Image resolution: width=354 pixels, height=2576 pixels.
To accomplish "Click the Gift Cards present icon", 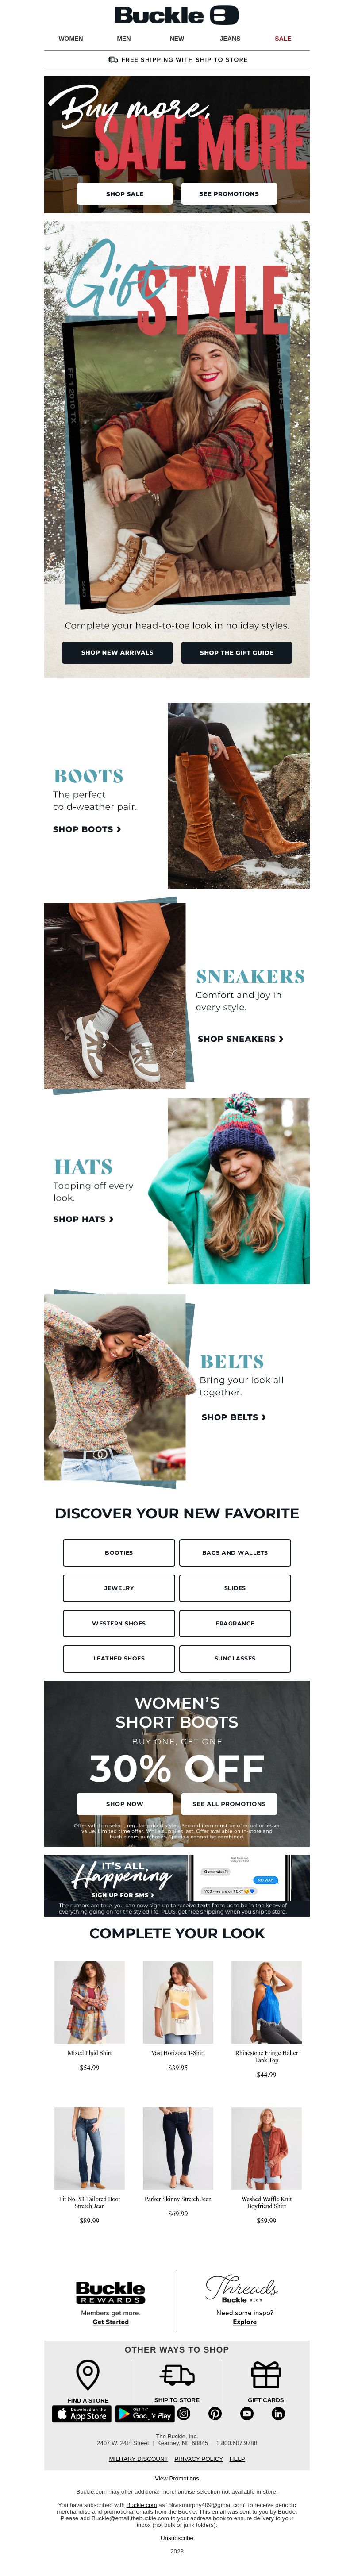I will click(265, 2374).
